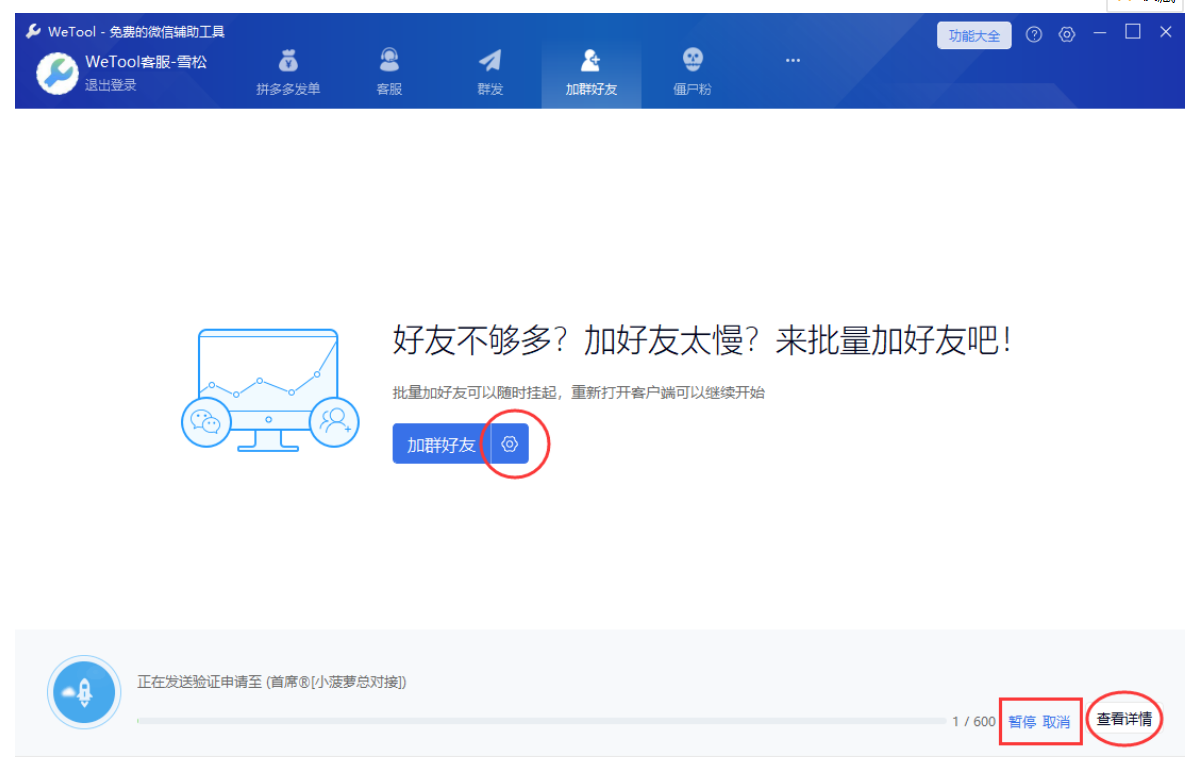Open the gear settings beside 加群好友 button
Screen dimensions: 1201x773
(510, 444)
